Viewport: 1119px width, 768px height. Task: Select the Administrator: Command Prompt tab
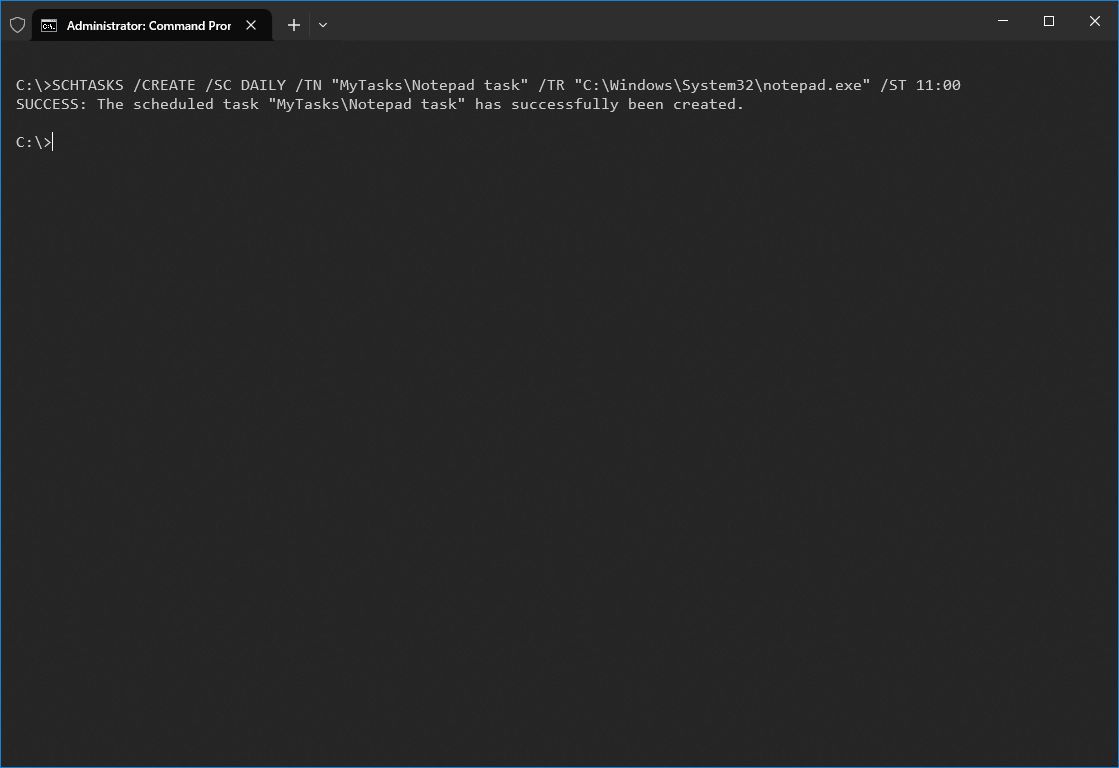pos(150,24)
